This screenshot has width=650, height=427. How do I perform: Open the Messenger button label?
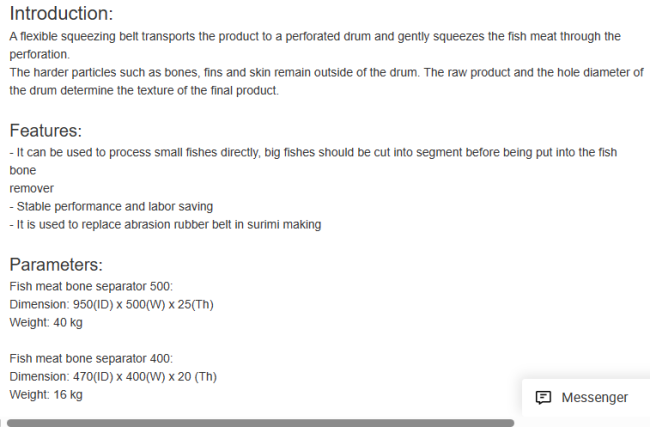594,398
